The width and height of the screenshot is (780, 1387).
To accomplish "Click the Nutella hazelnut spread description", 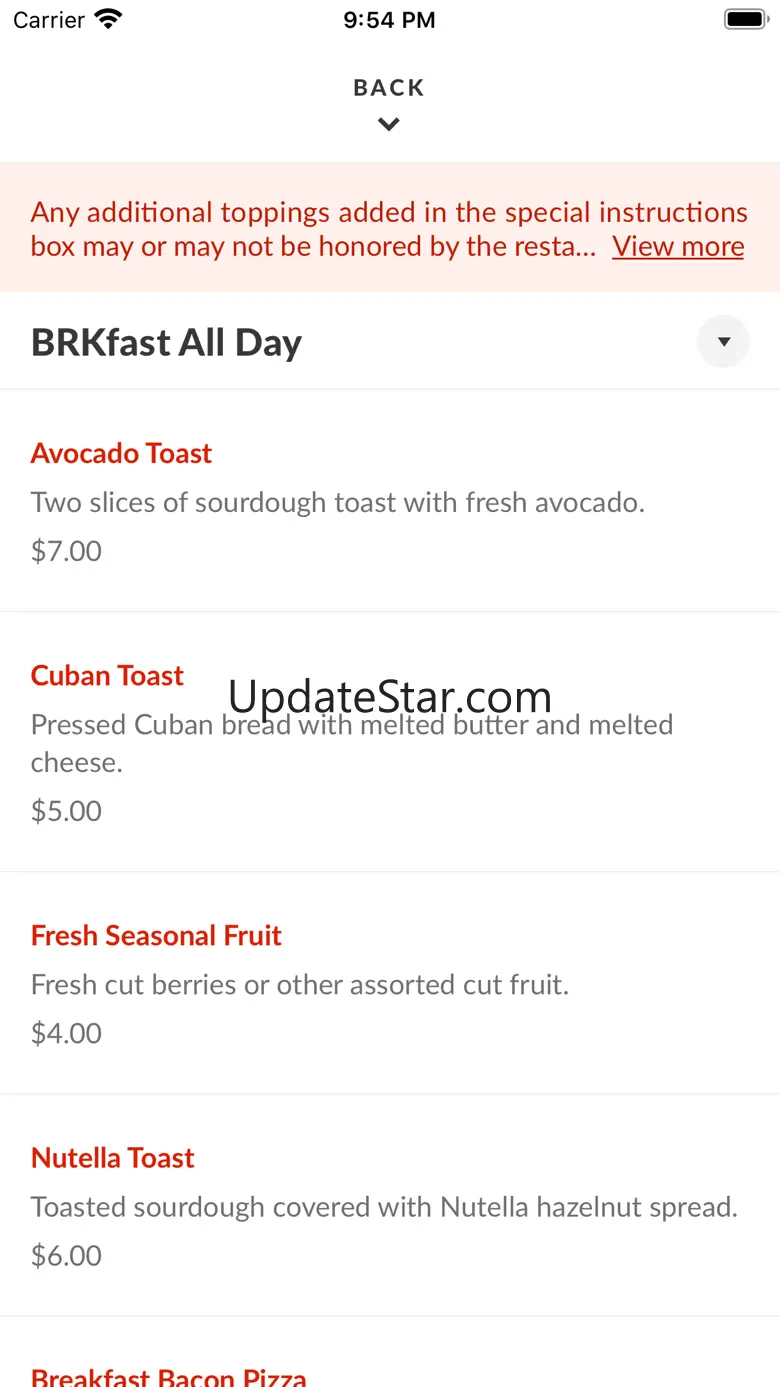I will pyautogui.click(x=384, y=1207).
